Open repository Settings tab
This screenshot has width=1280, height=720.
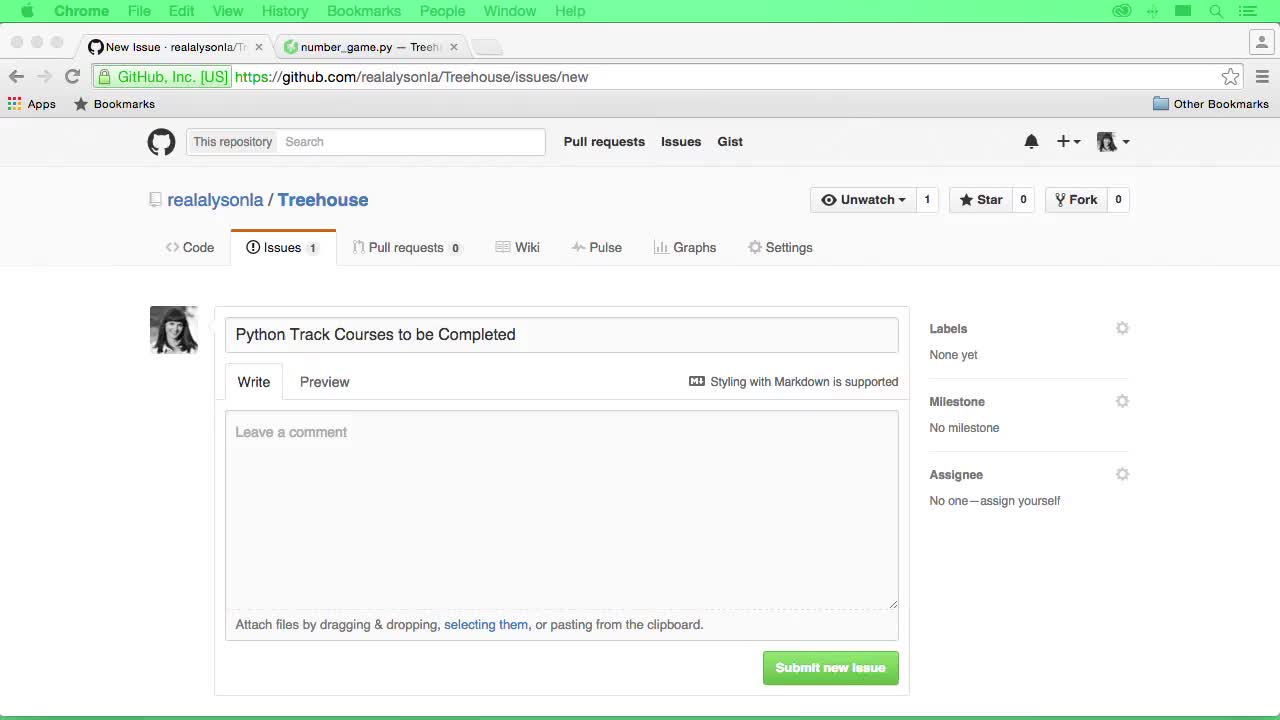point(780,248)
